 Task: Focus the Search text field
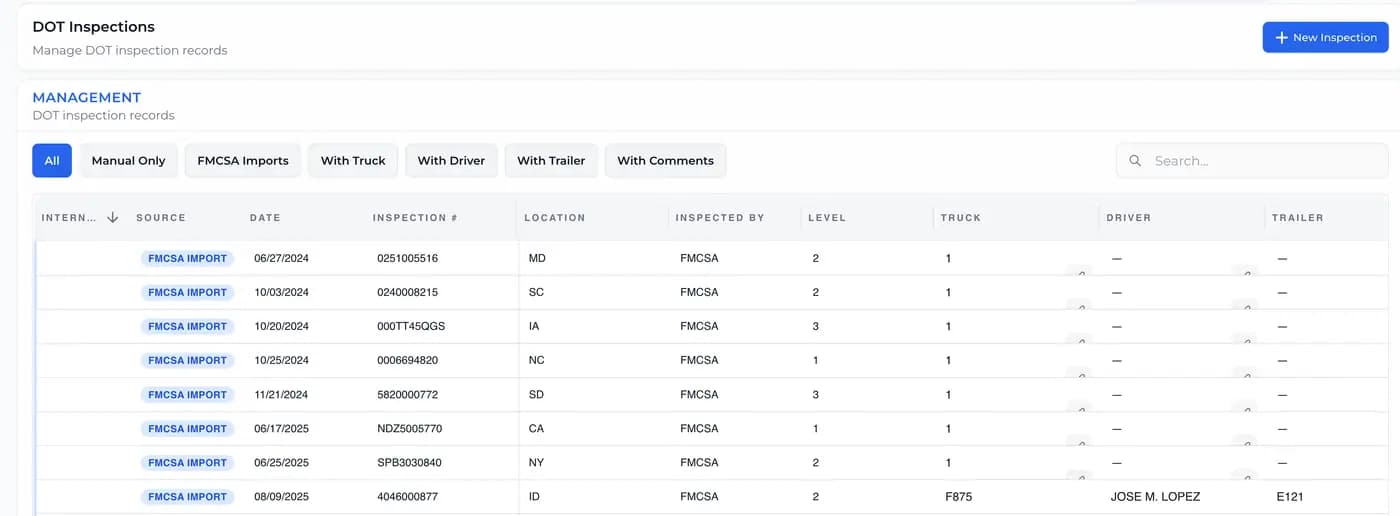click(x=1260, y=161)
